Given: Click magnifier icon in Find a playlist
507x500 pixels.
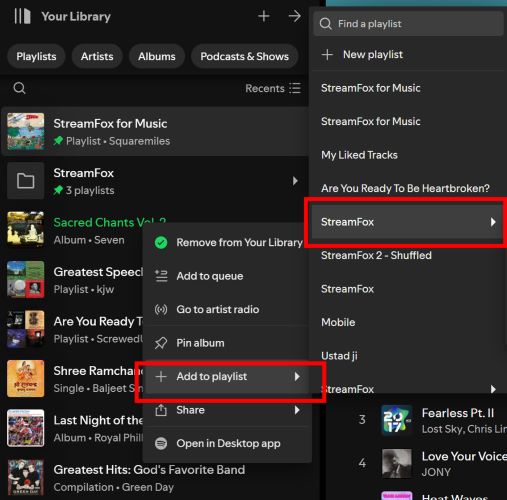Looking at the screenshot, I should point(325,24).
